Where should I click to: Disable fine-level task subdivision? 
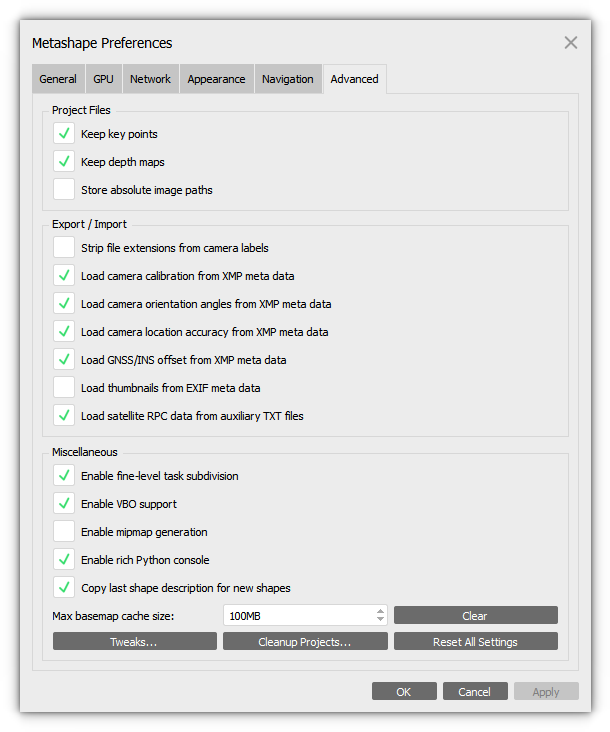[x=64, y=476]
